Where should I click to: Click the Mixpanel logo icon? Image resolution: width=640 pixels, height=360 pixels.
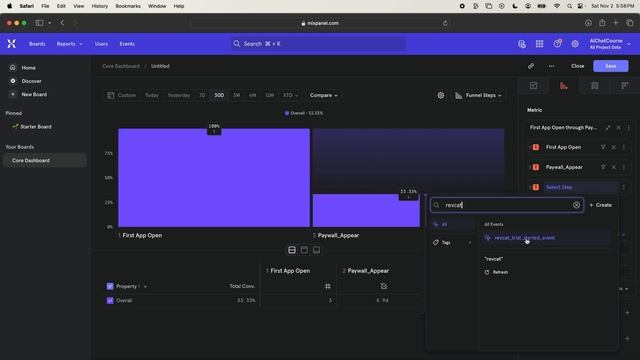(11, 44)
